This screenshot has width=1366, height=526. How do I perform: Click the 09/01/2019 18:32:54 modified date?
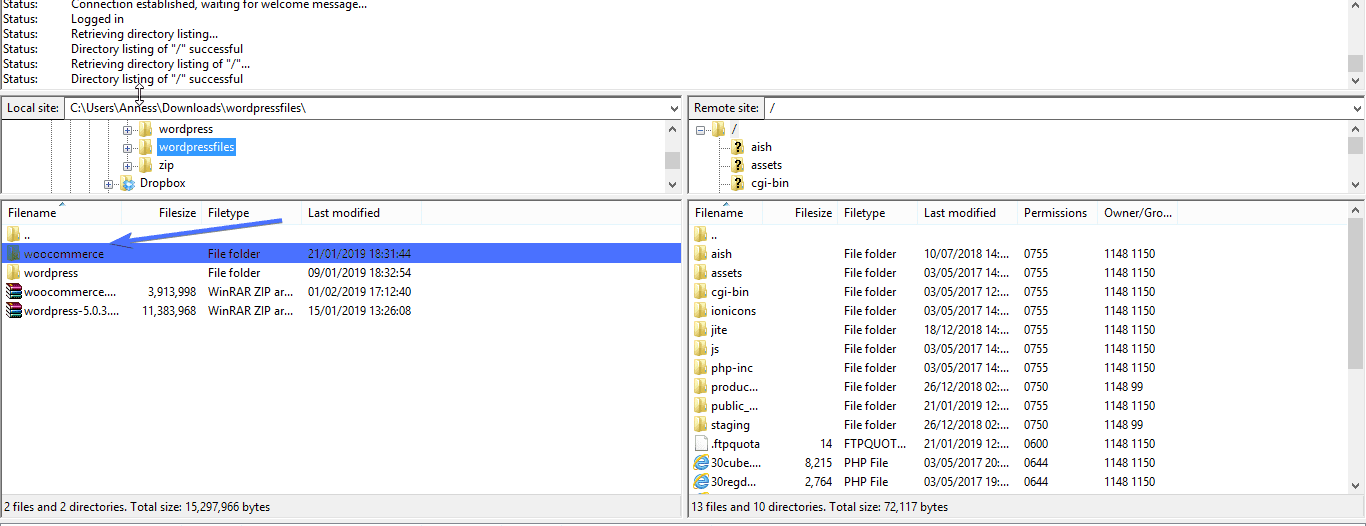tap(359, 273)
